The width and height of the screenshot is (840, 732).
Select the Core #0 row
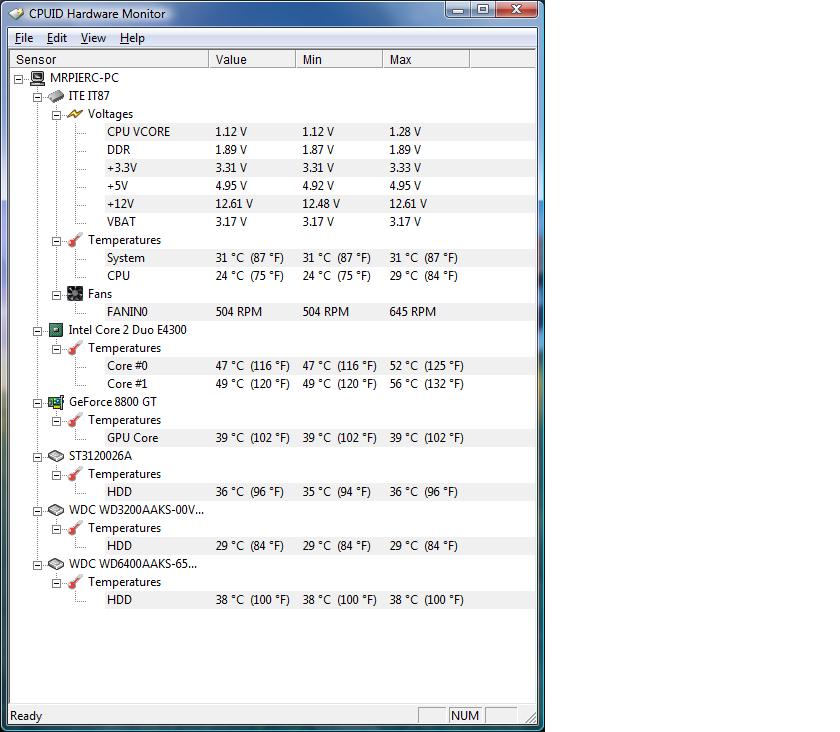click(320, 366)
